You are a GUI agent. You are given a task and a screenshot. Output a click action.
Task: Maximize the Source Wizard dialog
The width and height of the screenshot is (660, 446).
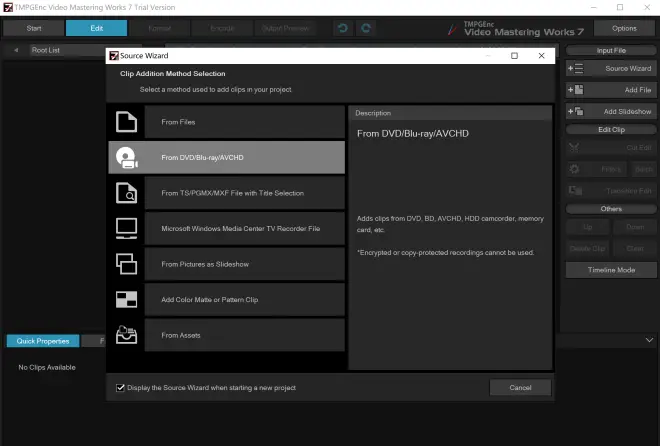coord(514,56)
